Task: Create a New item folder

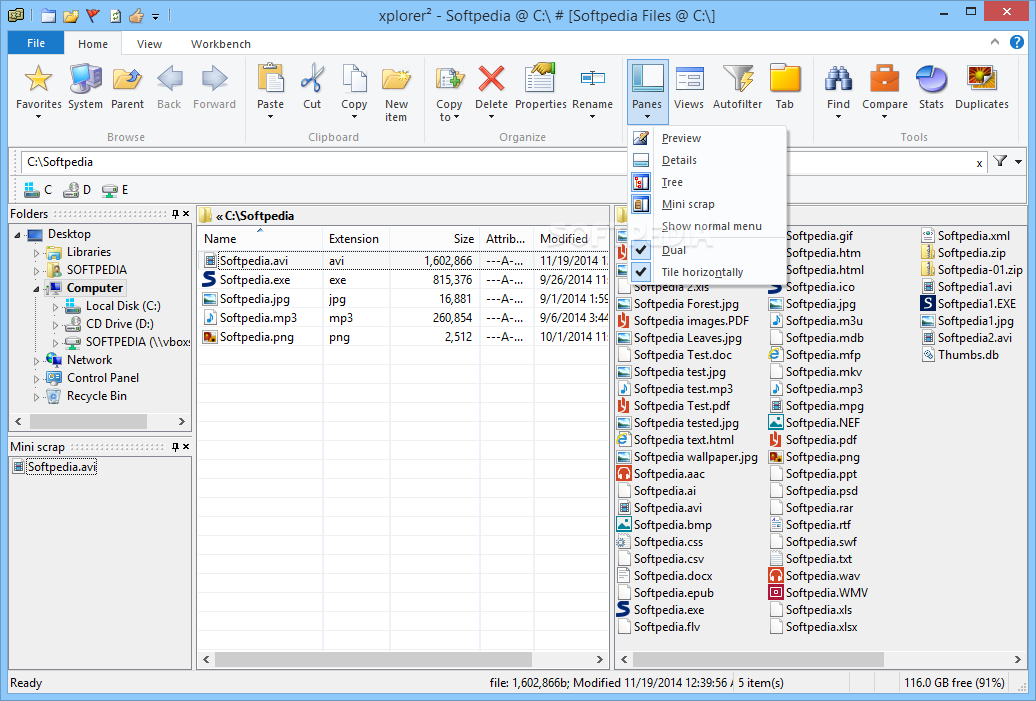Action: 396,79
